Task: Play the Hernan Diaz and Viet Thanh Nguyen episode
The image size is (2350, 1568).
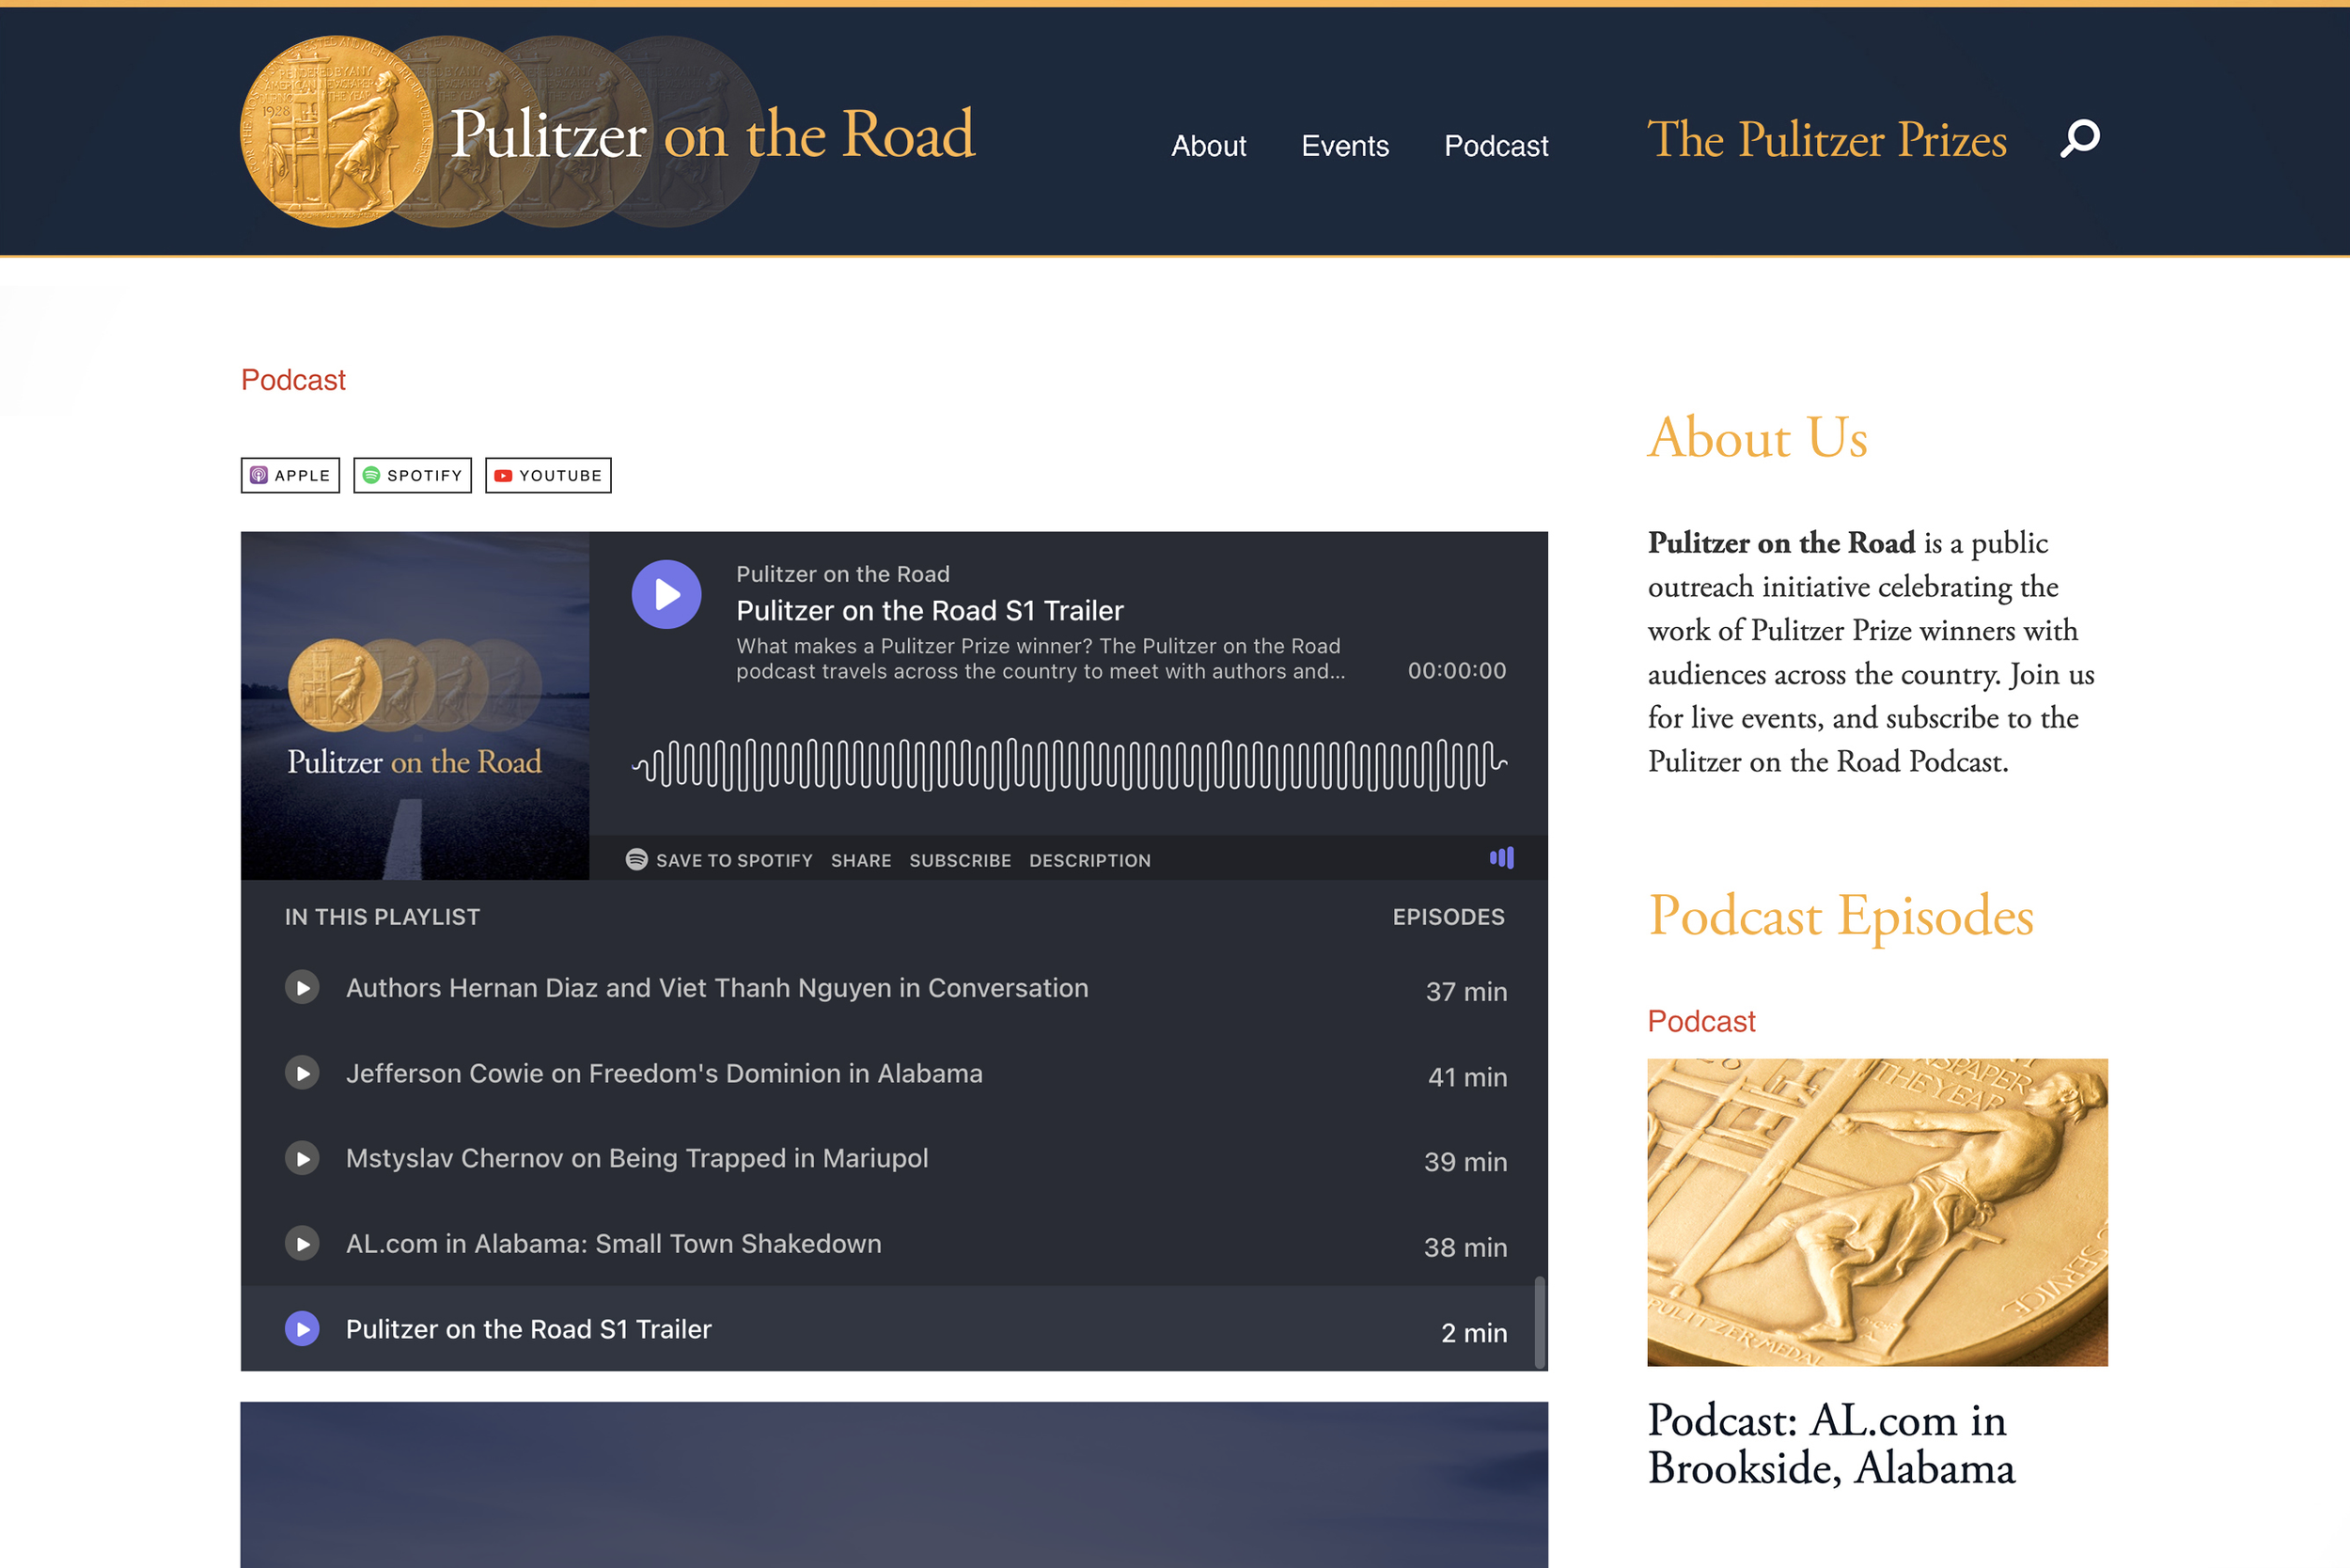Action: click(x=302, y=988)
